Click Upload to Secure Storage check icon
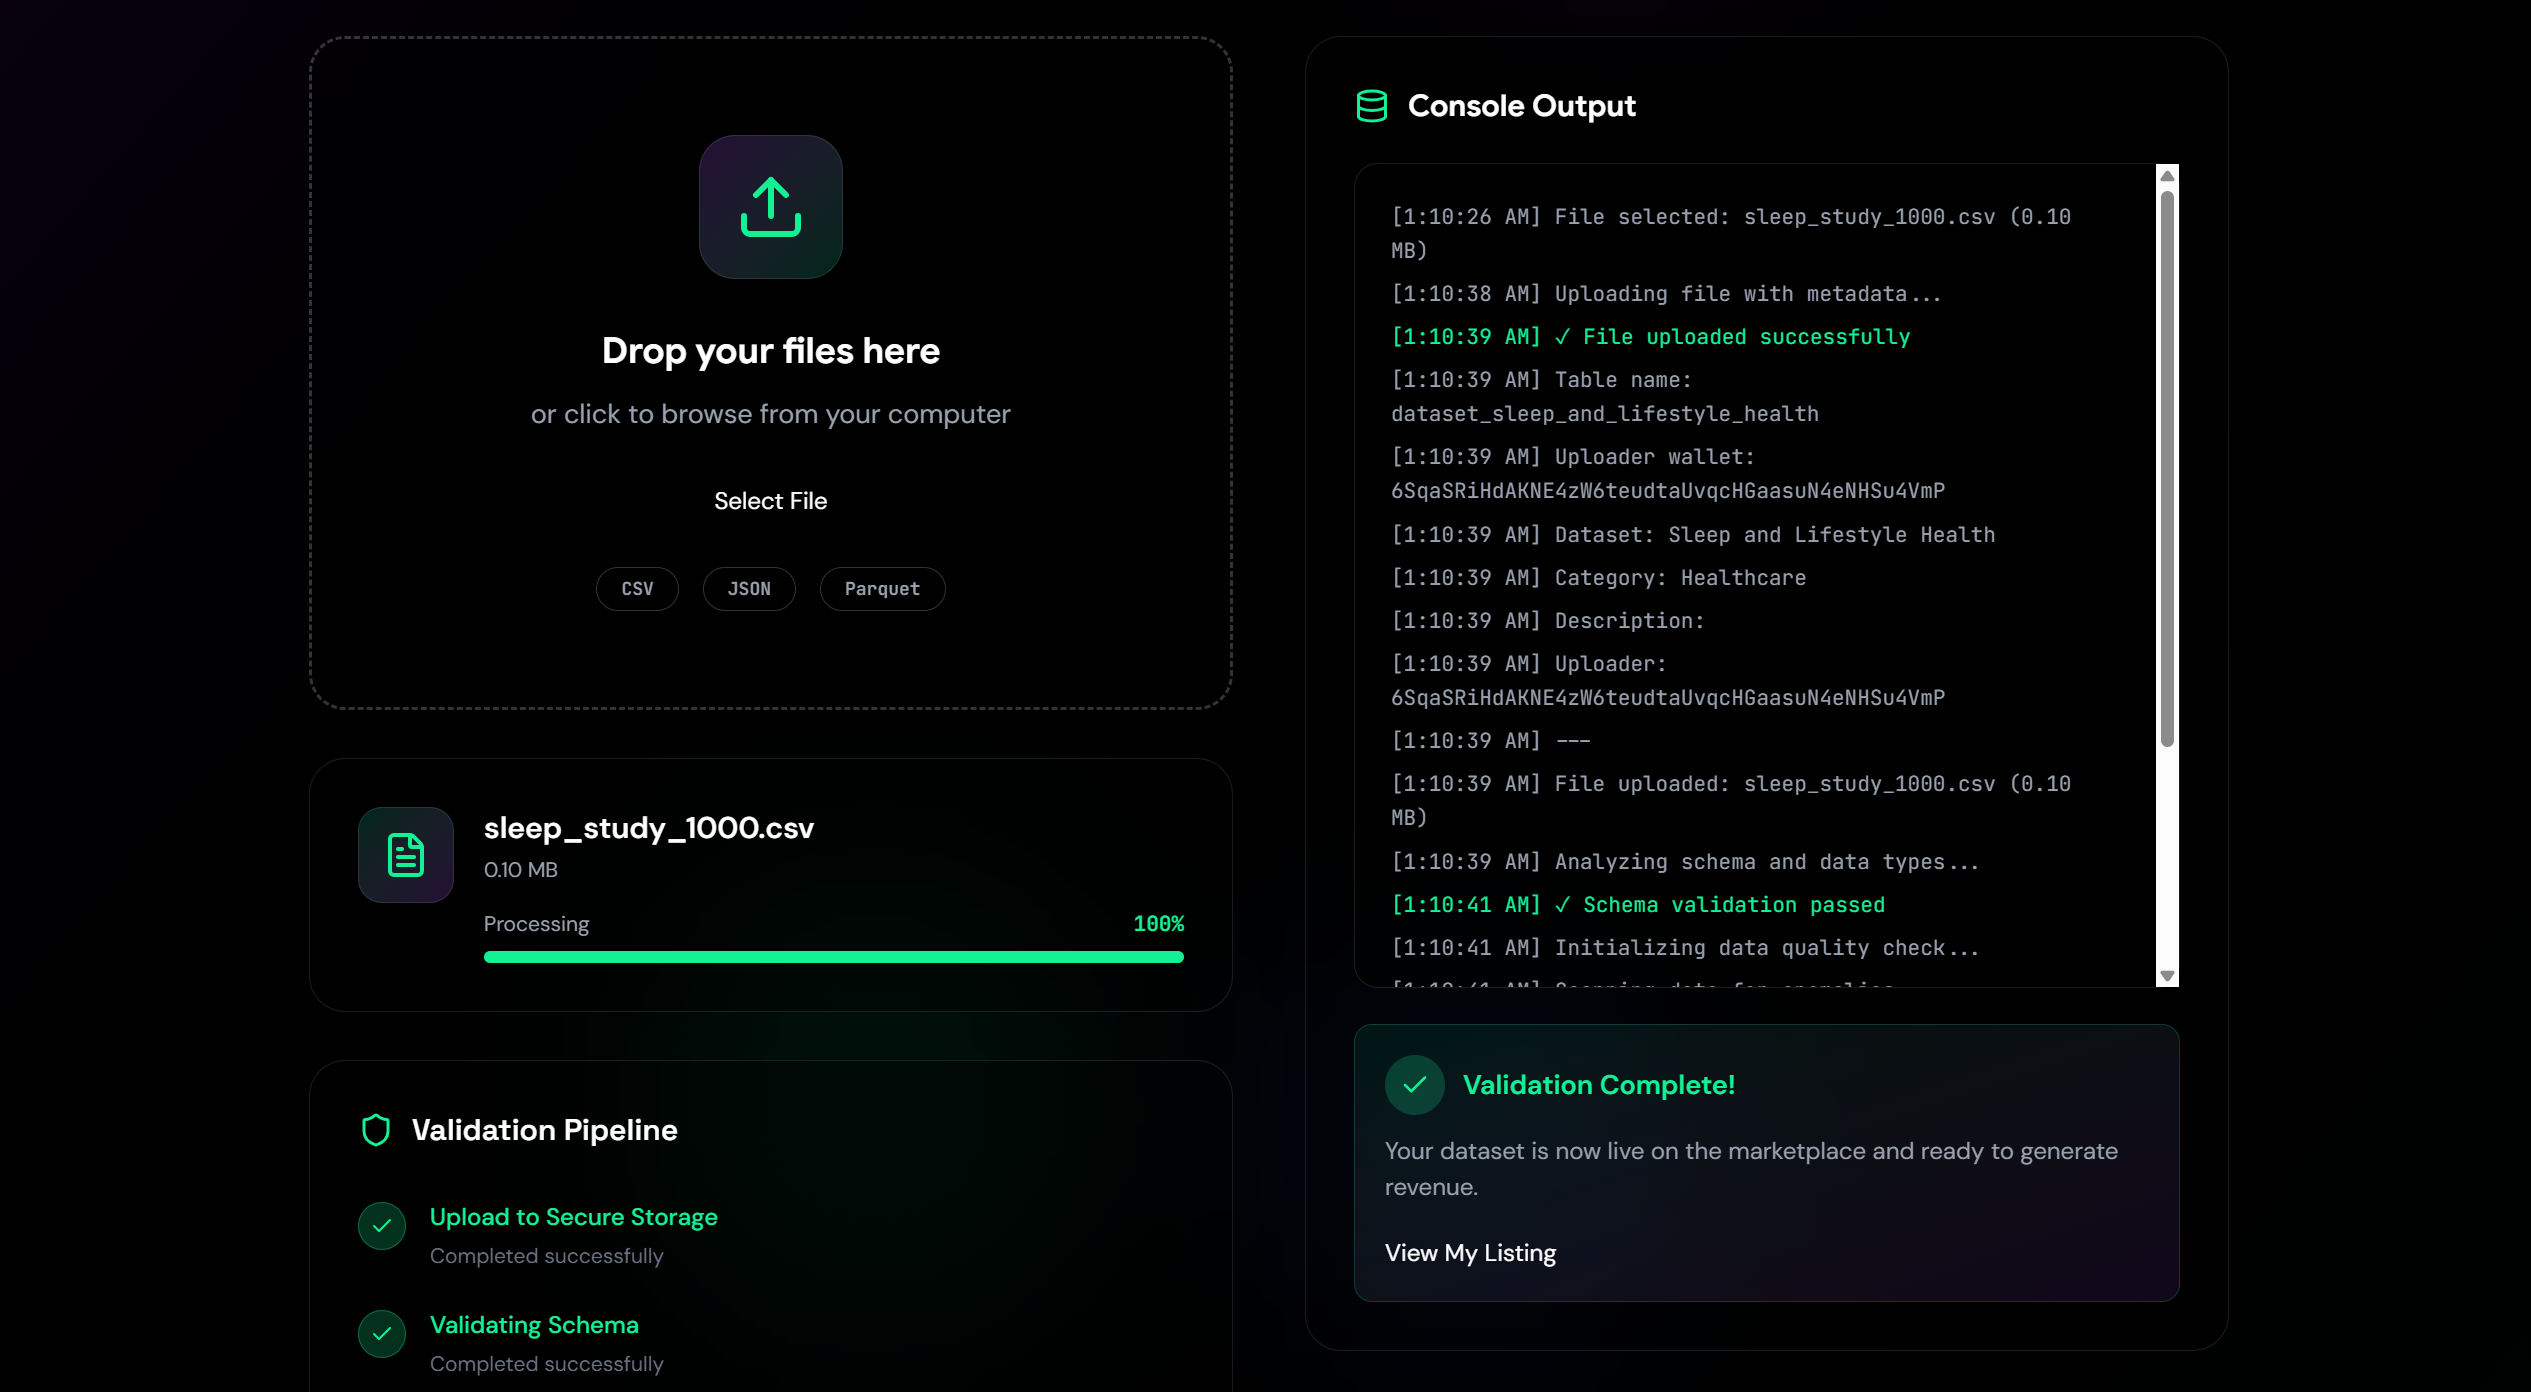The image size is (2531, 1392). (382, 1226)
